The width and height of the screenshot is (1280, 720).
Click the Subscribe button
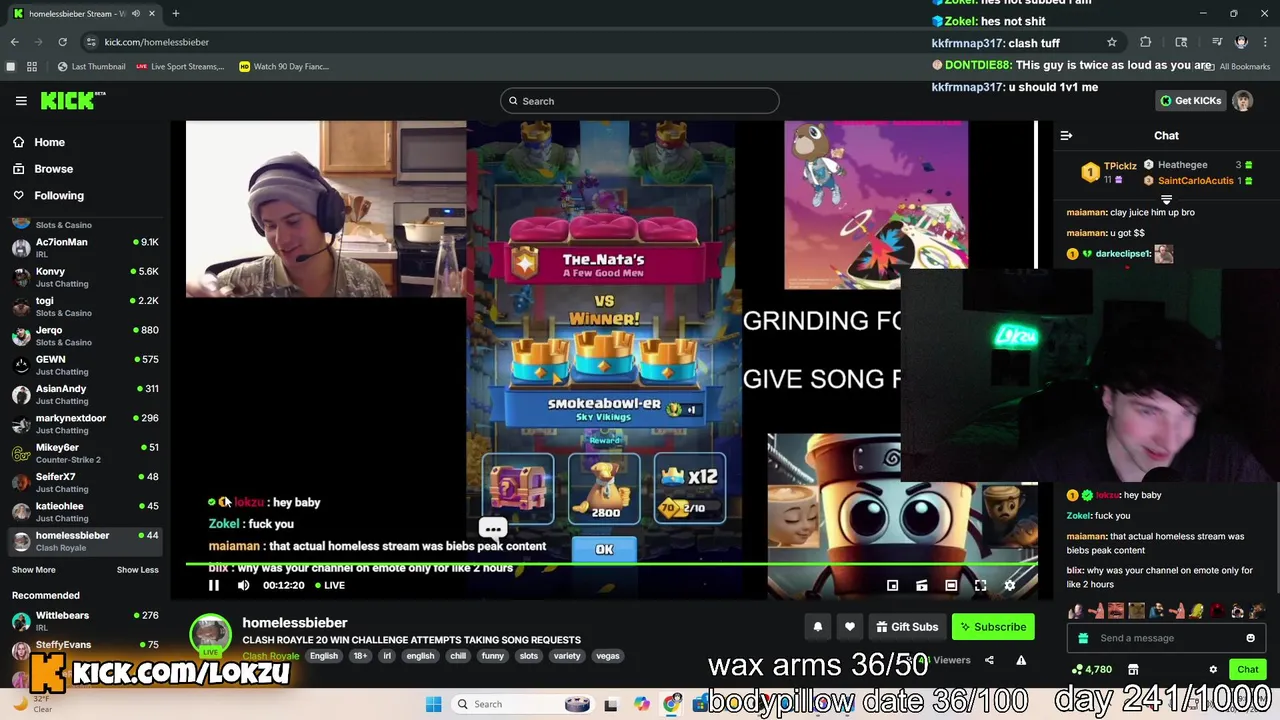tap(993, 627)
